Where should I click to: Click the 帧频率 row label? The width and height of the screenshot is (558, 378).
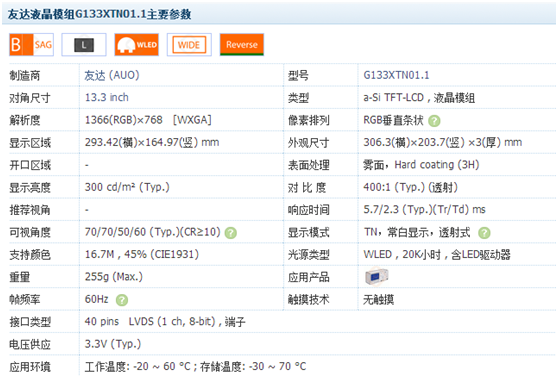pyautogui.click(x=25, y=299)
